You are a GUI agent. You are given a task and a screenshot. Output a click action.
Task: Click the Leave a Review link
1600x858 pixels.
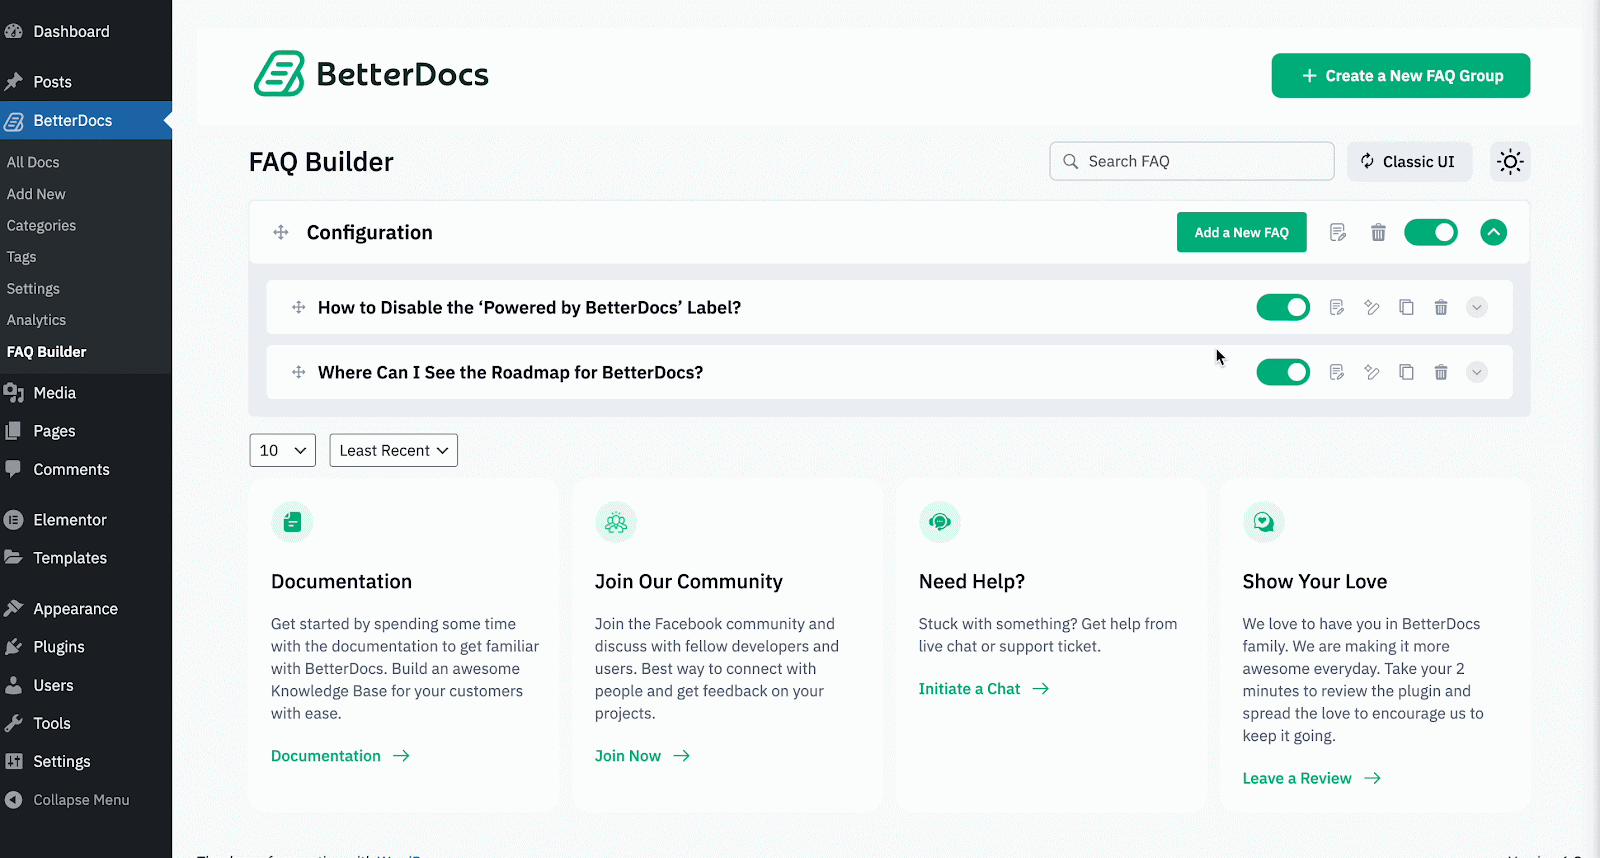1312,778
